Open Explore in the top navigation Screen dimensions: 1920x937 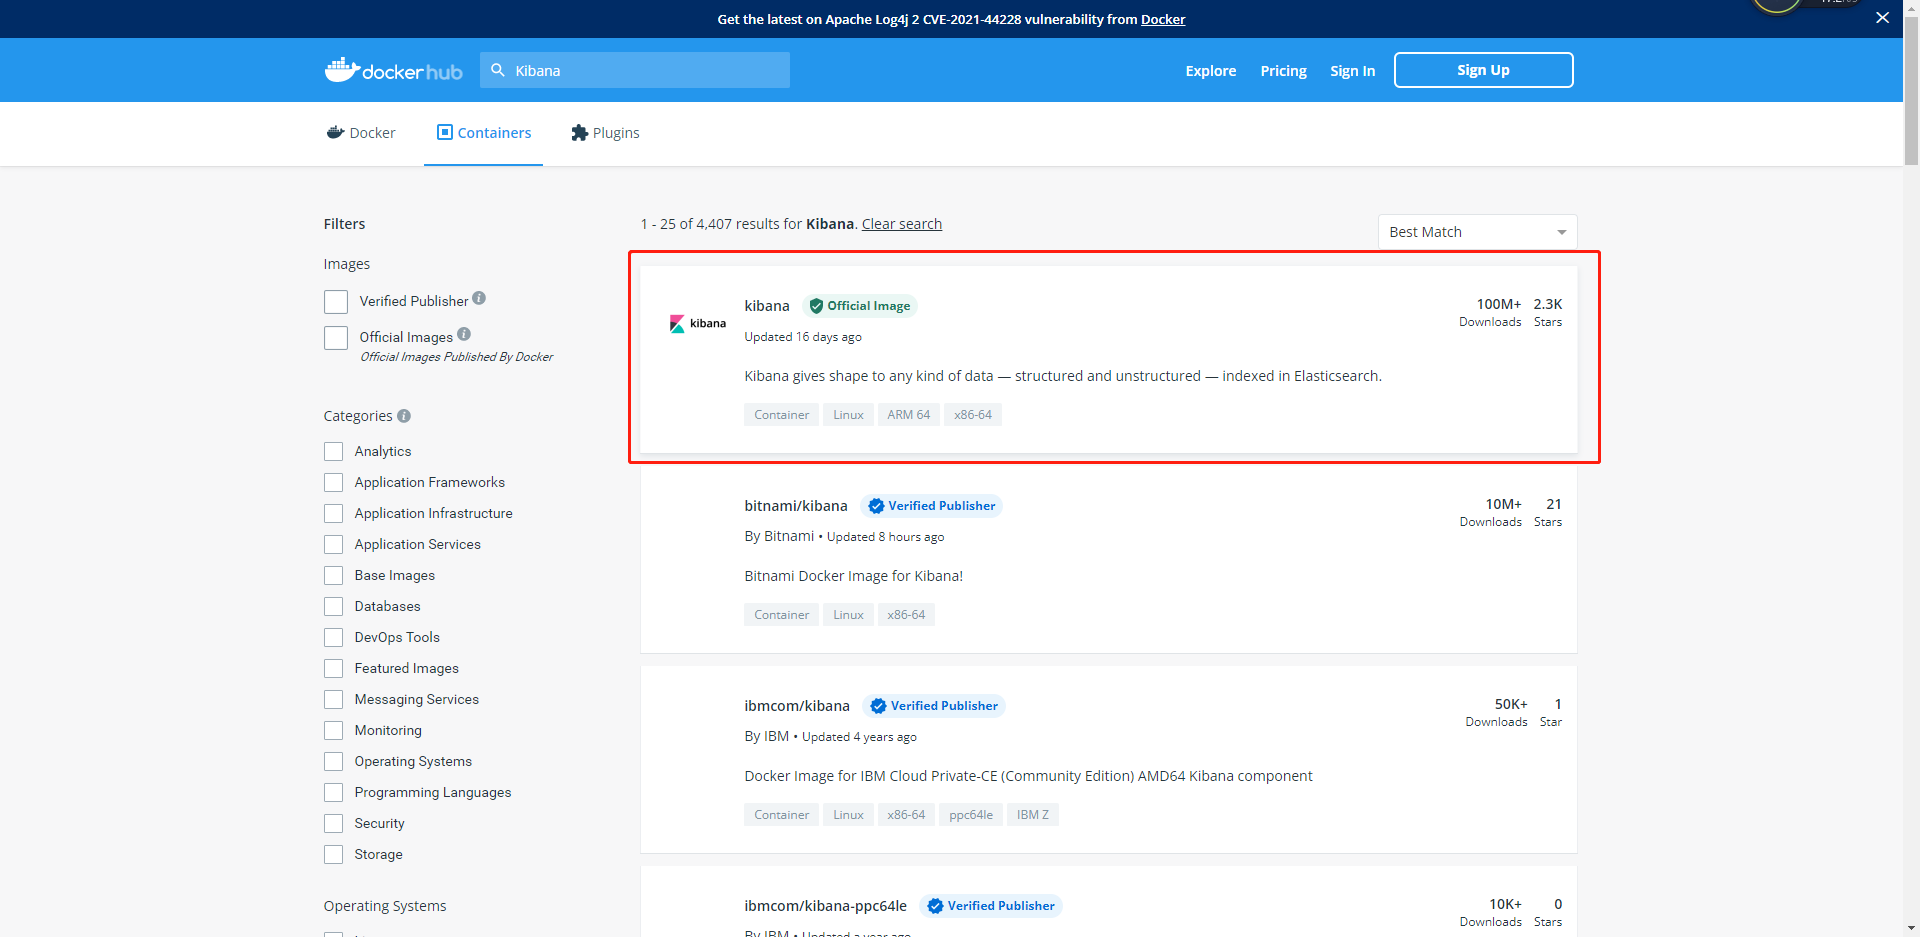click(1211, 71)
